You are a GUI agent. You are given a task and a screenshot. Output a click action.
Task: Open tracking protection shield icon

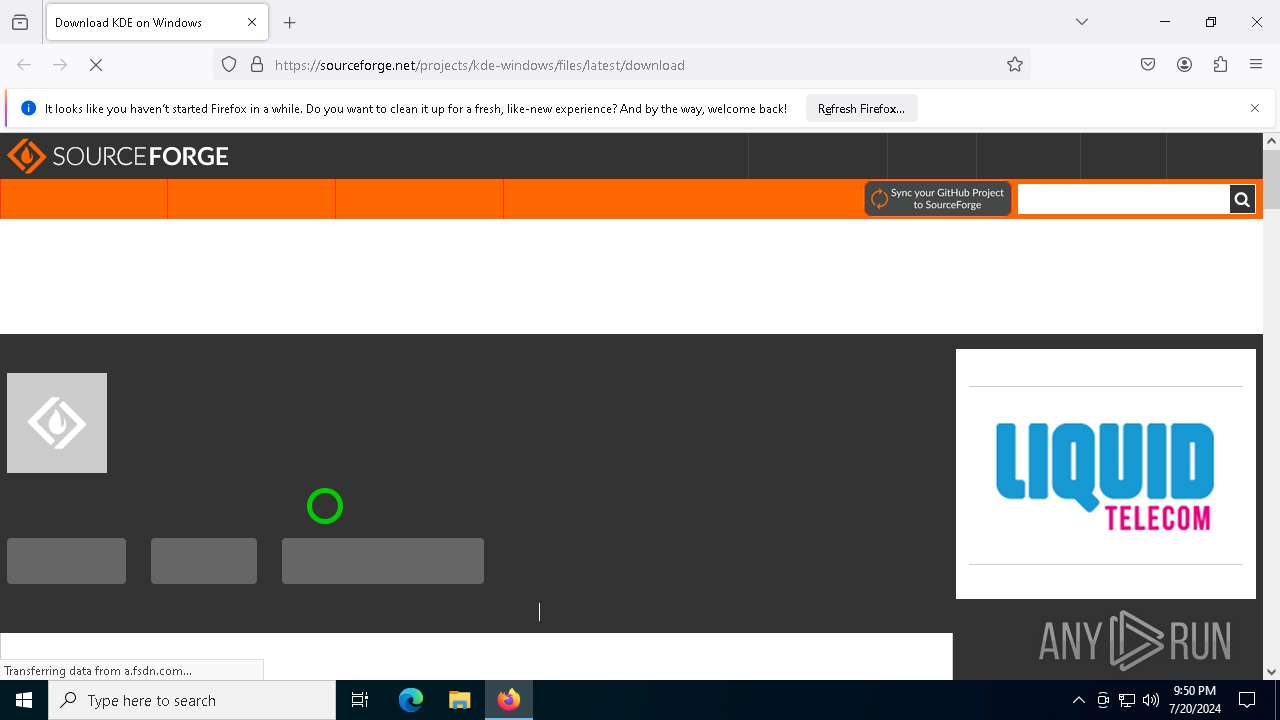tap(229, 65)
